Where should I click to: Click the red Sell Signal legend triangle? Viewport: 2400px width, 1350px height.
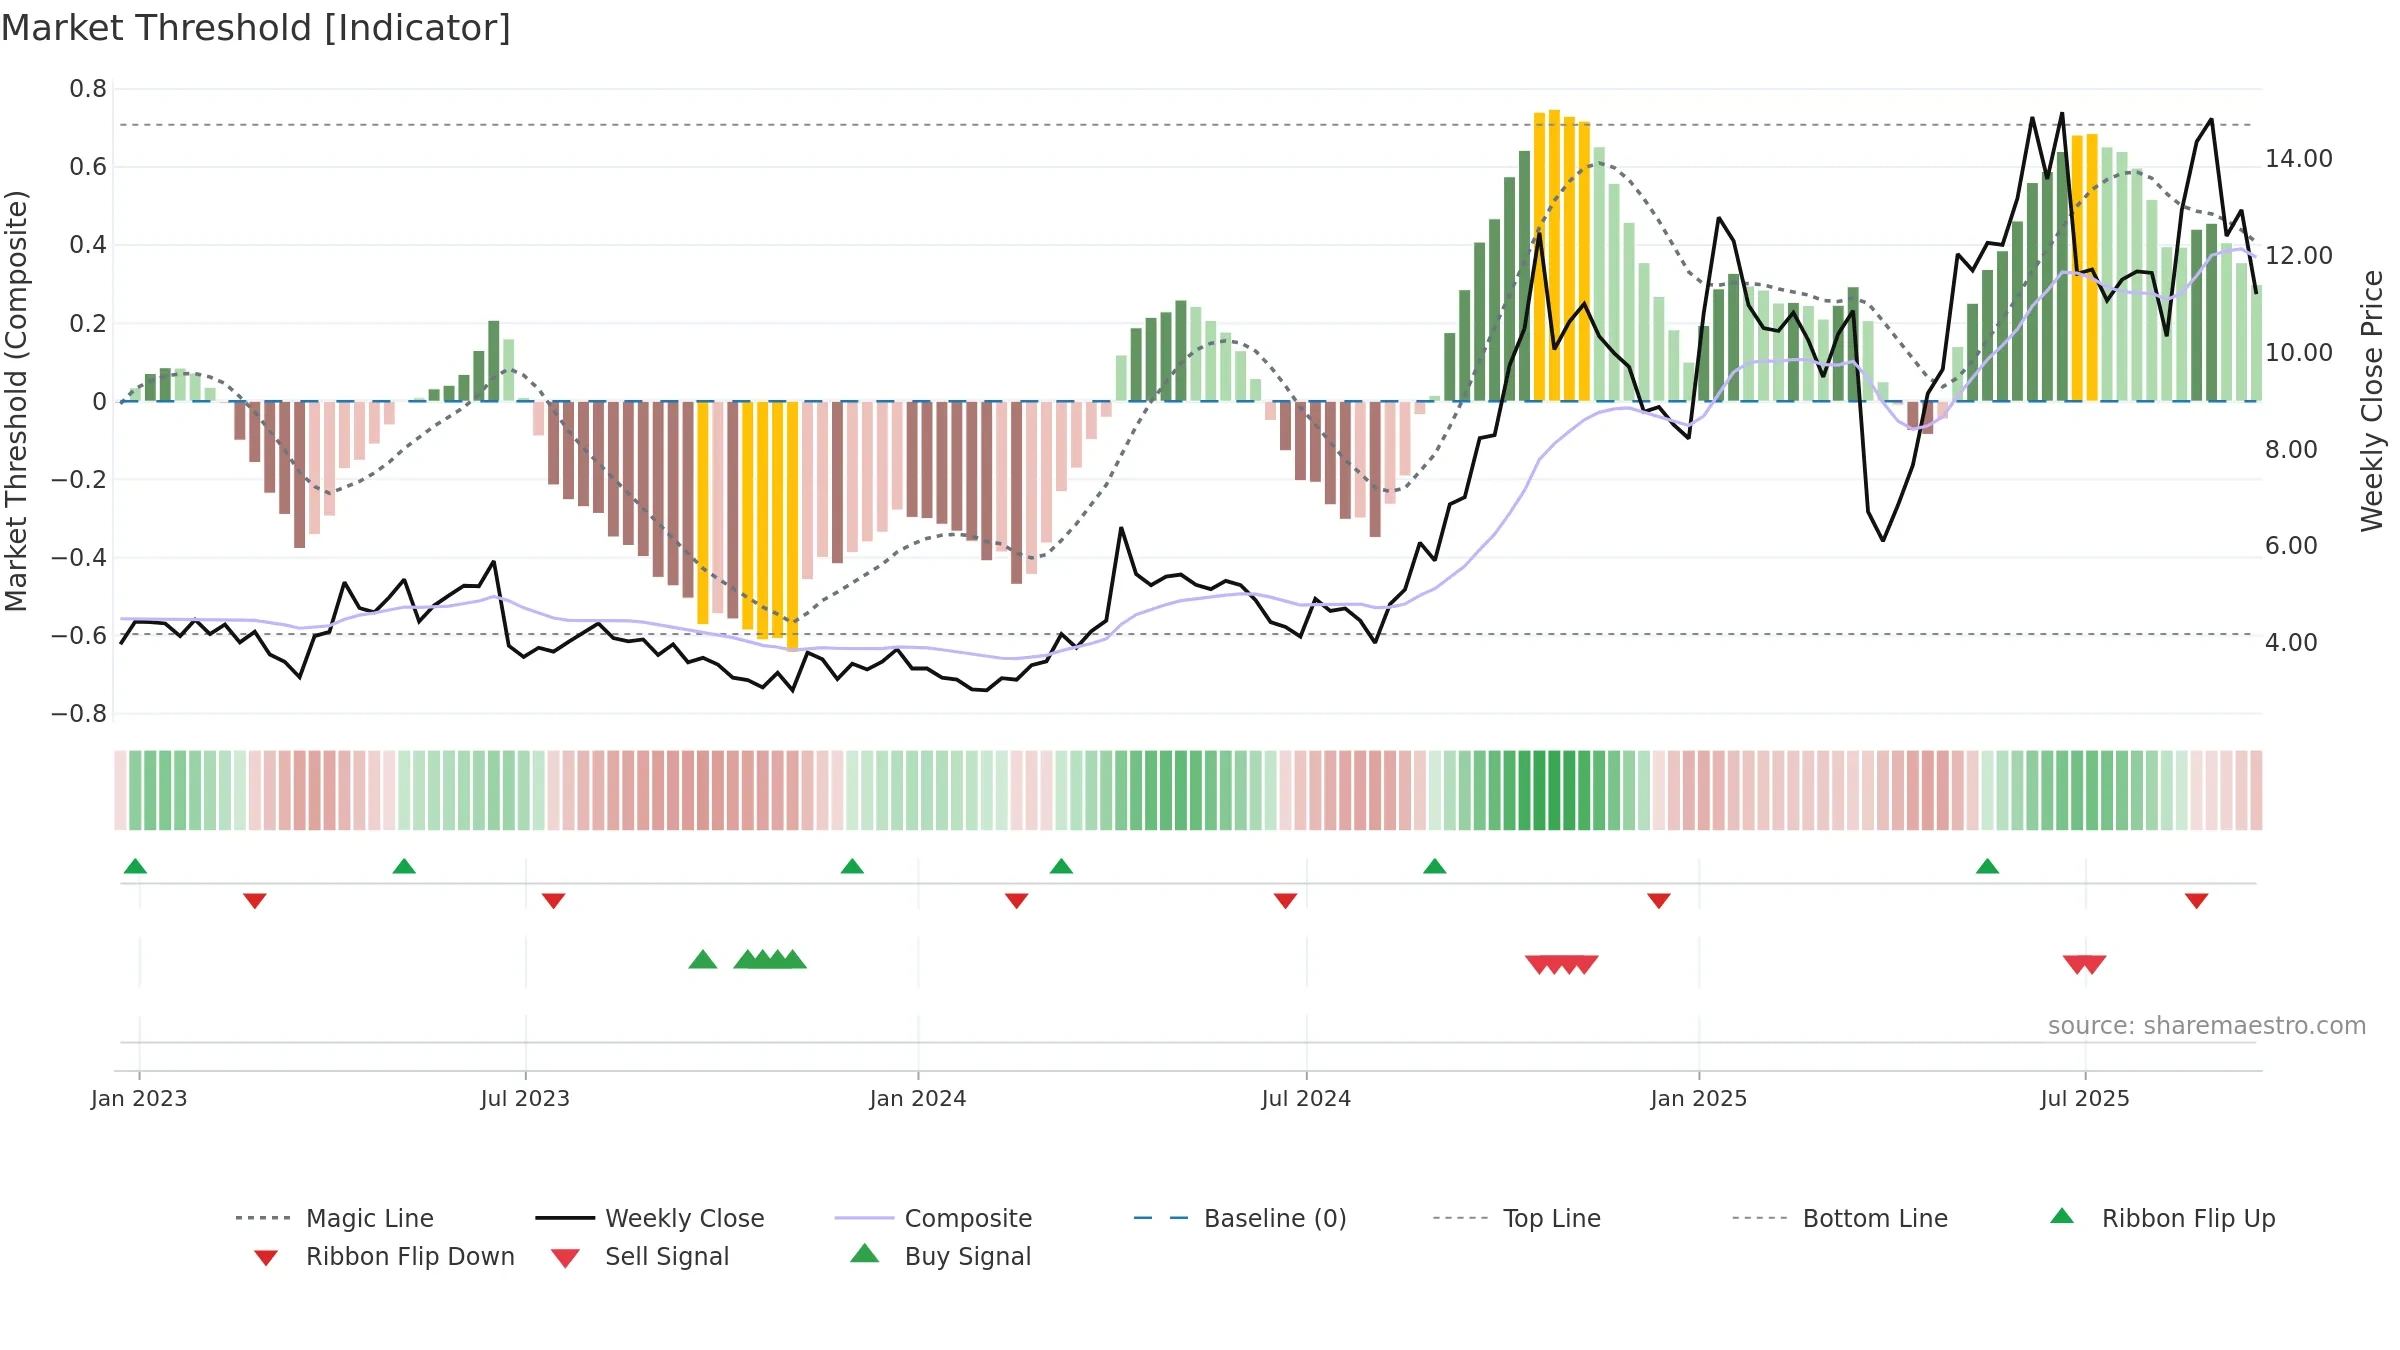[565, 1258]
